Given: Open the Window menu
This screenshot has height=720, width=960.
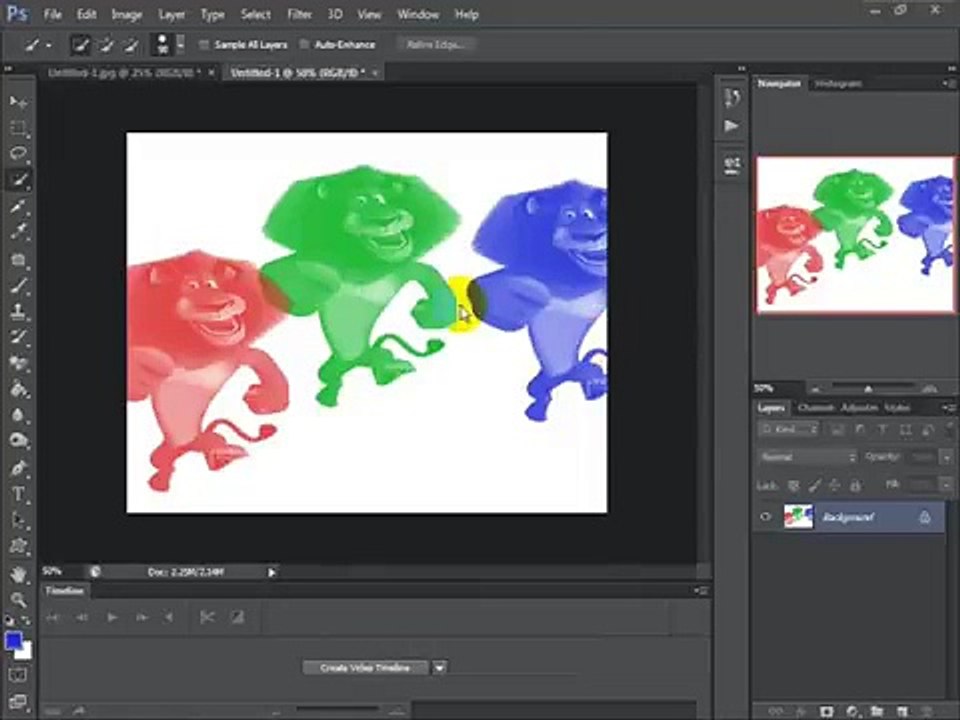Looking at the screenshot, I should point(418,14).
